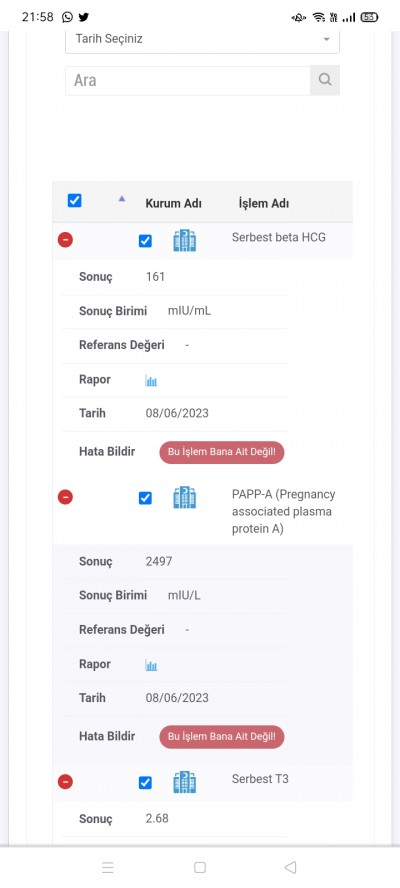Sort by the Kurum Adı column header

point(173,203)
